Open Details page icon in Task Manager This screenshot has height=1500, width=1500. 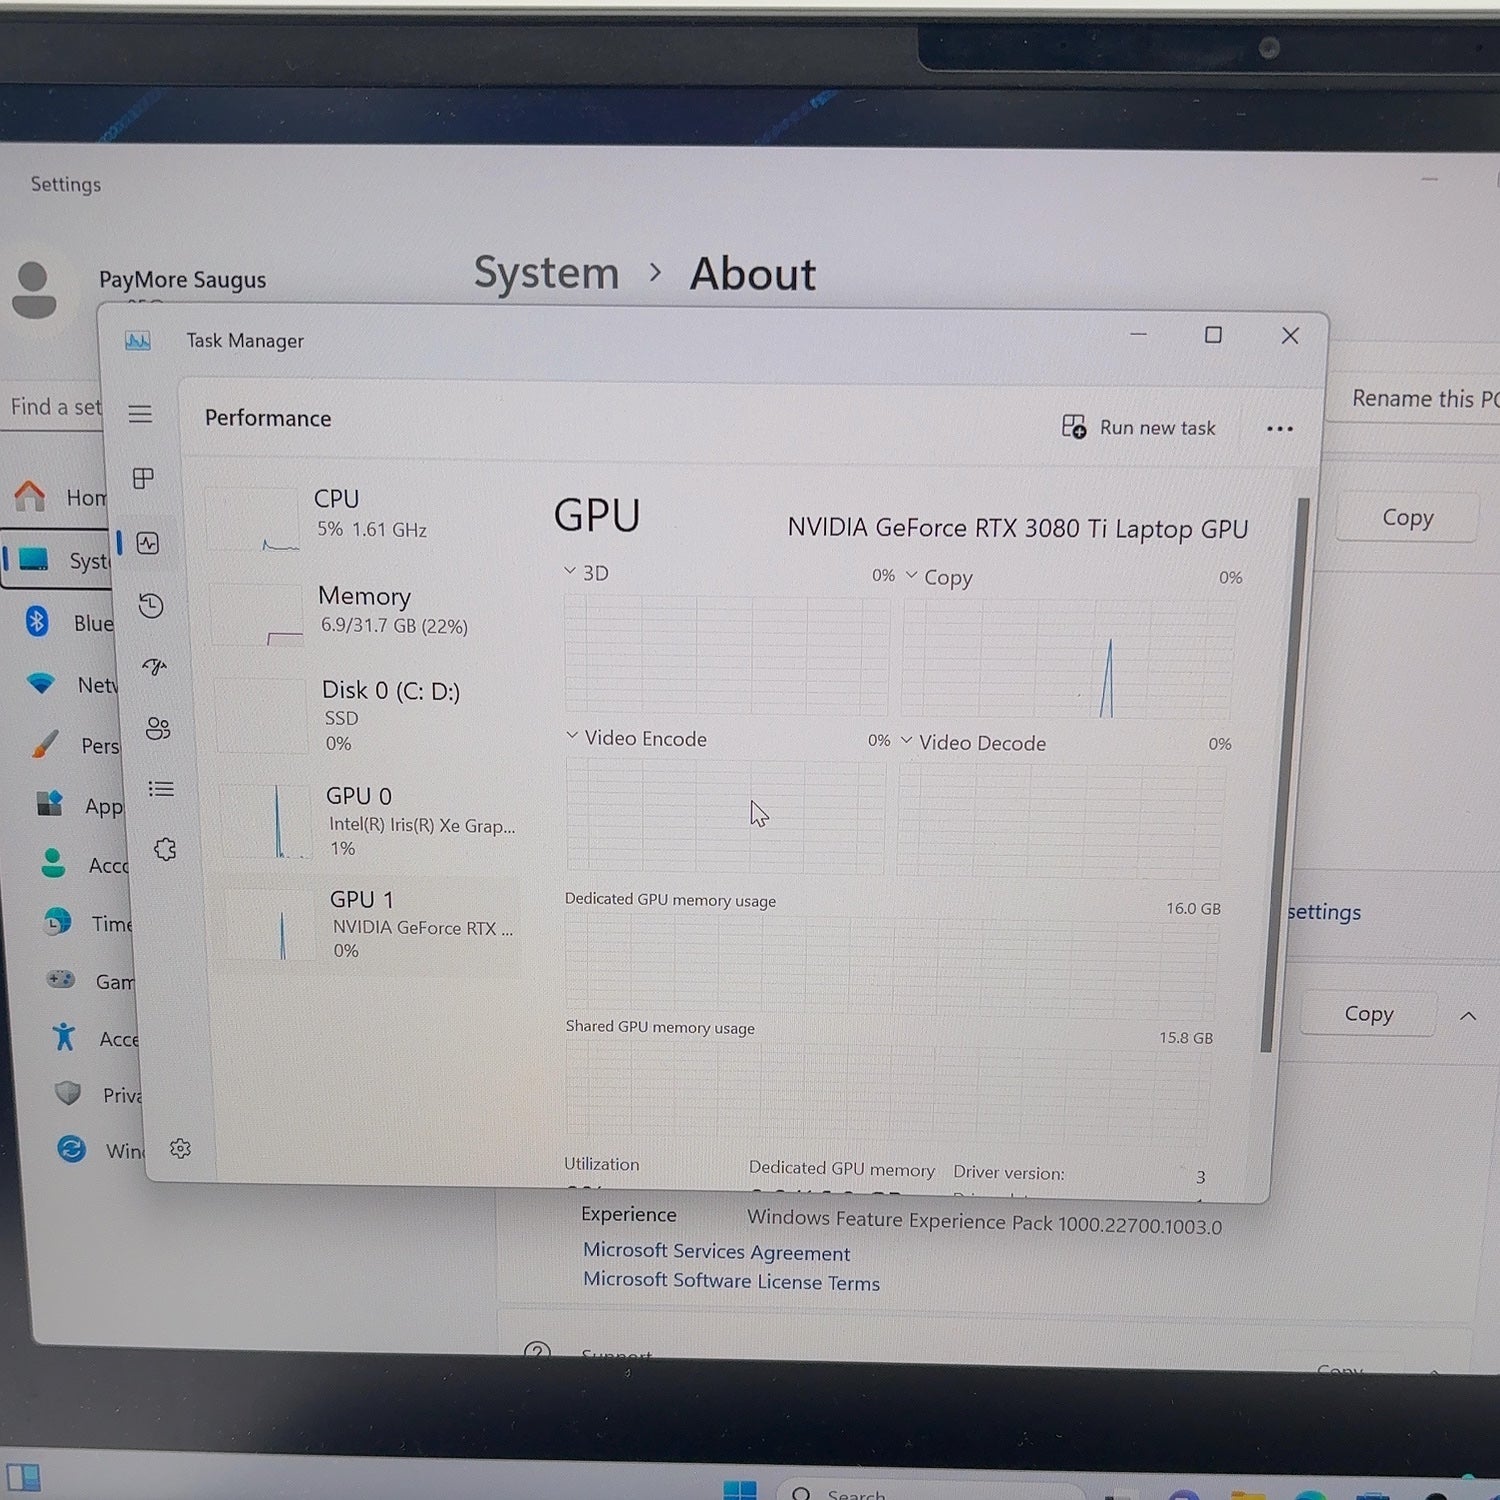coord(161,789)
